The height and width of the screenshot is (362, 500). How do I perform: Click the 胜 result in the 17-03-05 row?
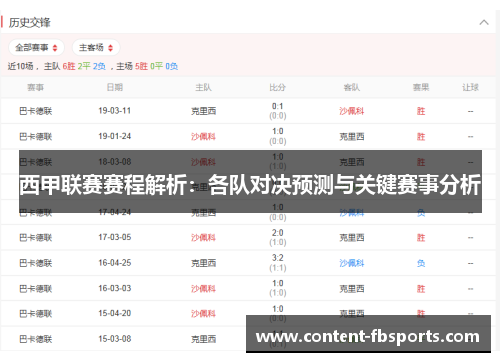tap(421, 238)
